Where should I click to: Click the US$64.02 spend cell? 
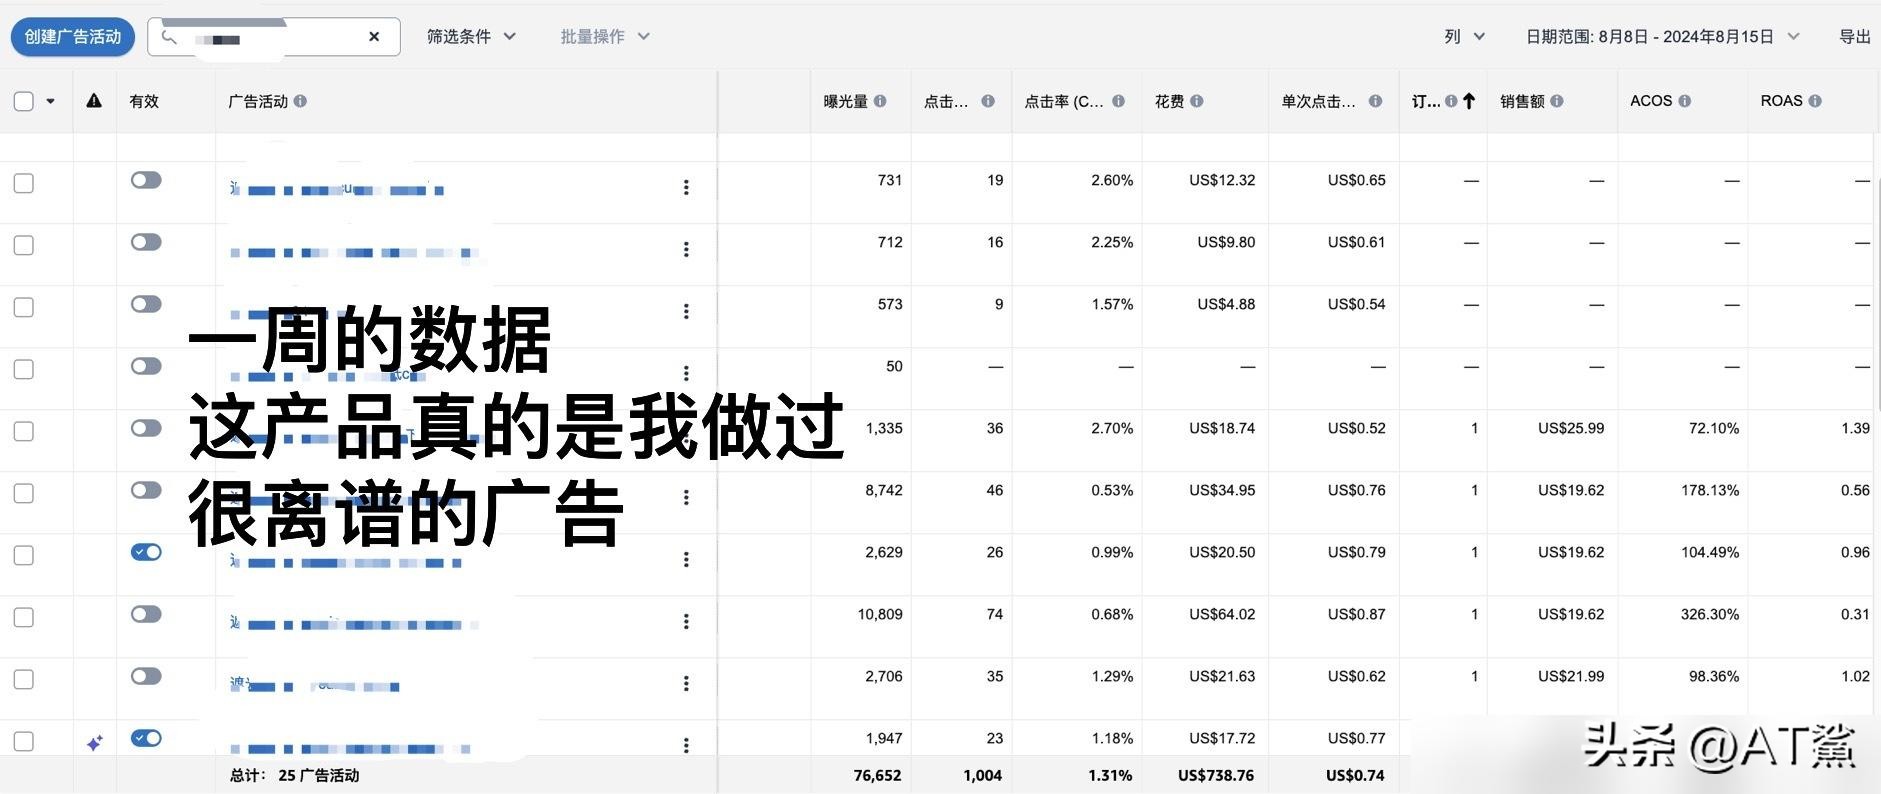click(x=1222, y=614)
